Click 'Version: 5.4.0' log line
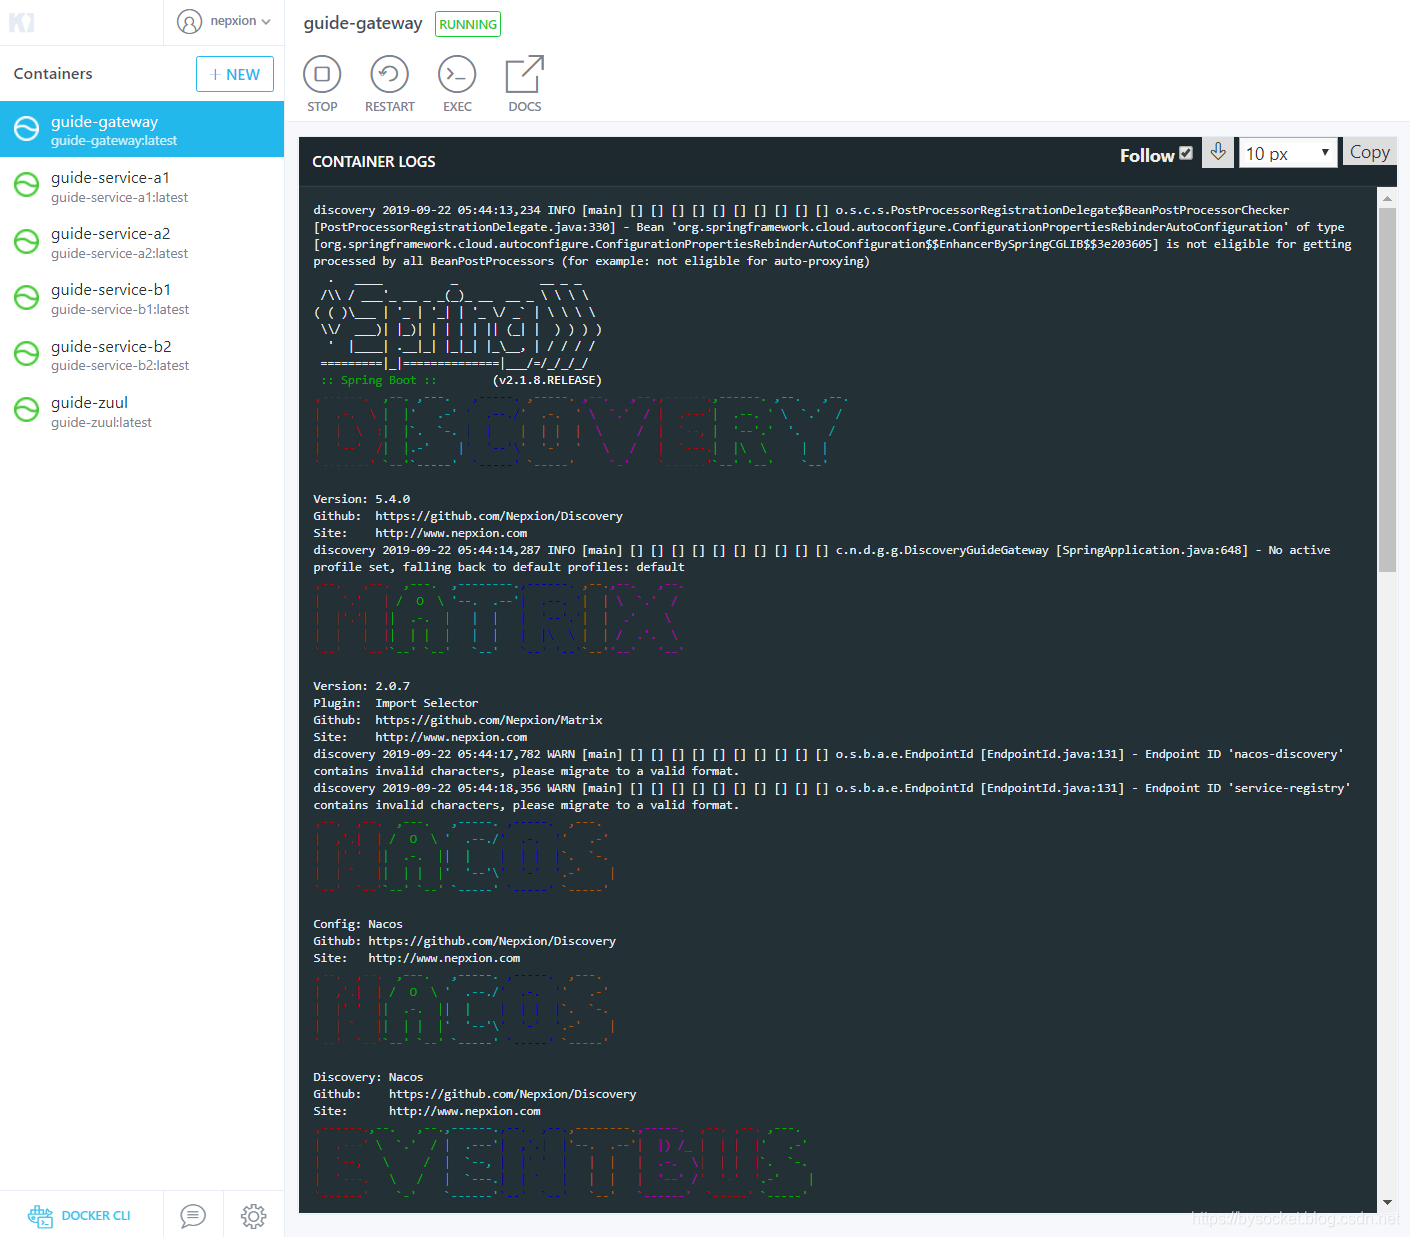 point(362,499)
